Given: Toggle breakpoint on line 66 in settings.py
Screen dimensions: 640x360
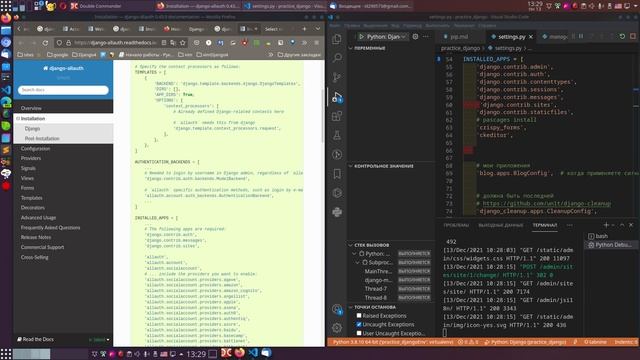Looking at the screenshot, I should (x=439, y=151).
